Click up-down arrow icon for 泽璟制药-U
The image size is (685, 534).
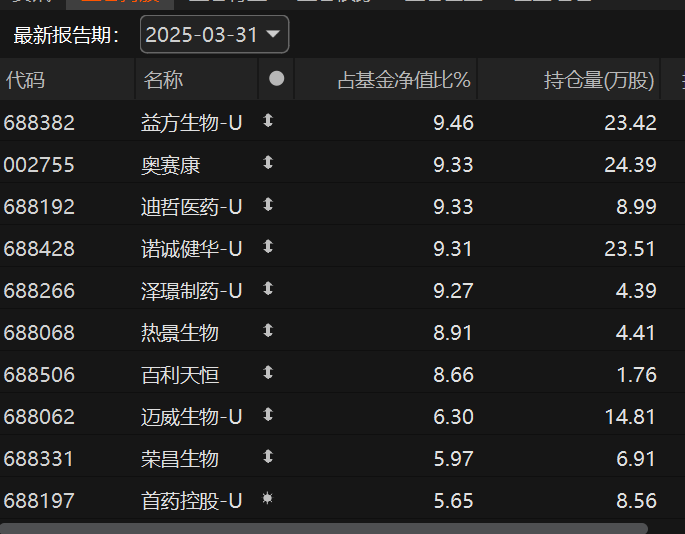coord(268,288)
